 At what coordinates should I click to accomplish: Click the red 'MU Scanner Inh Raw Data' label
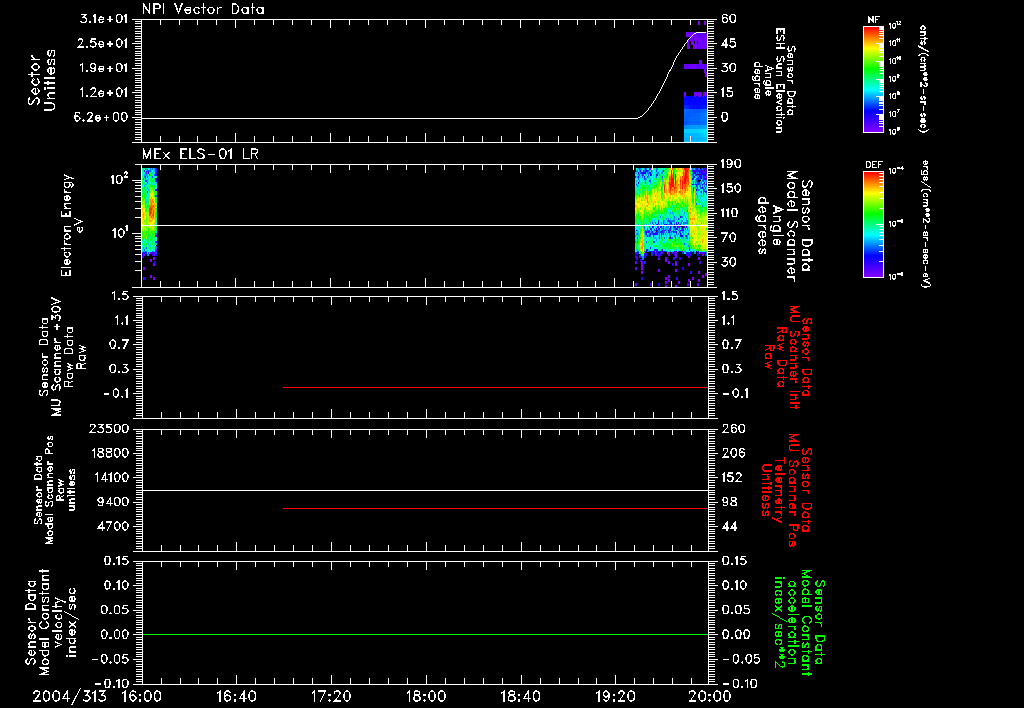(x=788, y=357)
